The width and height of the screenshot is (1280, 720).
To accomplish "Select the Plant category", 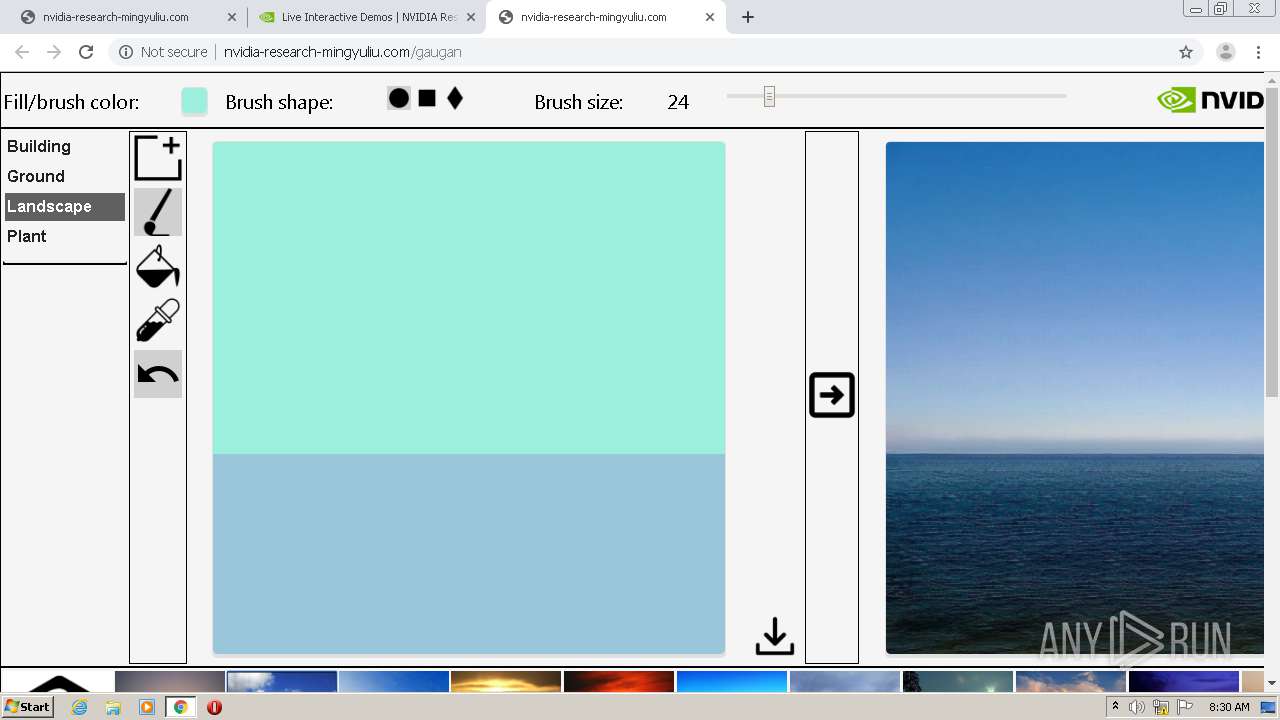I will tap(65, 236).
